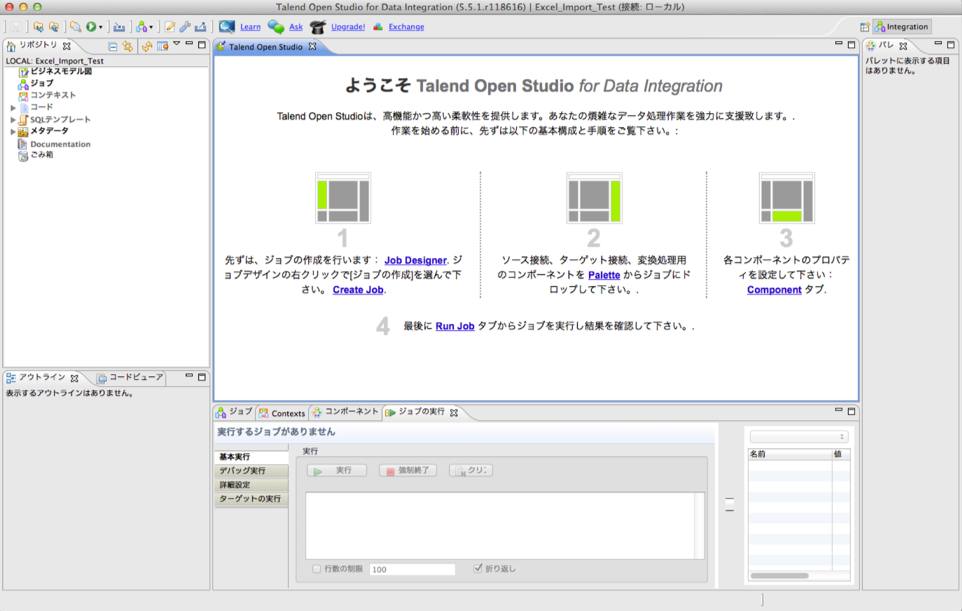Viewport: 962px width, 611px height.
Task: Select ターゲットの実行 in run options list
Action: (x=251, y=499)
